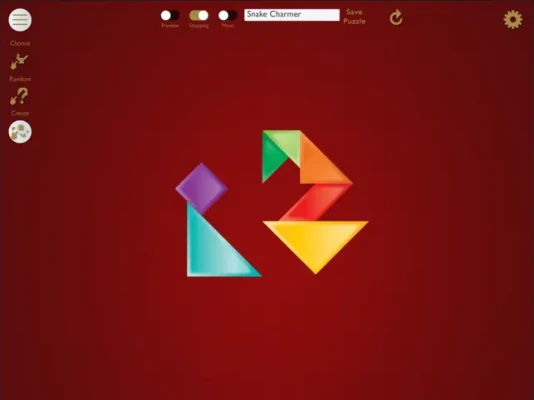Click the Create mode round icon
The image size is (534, 400).
pyautogui.click(x=20, y=132)
